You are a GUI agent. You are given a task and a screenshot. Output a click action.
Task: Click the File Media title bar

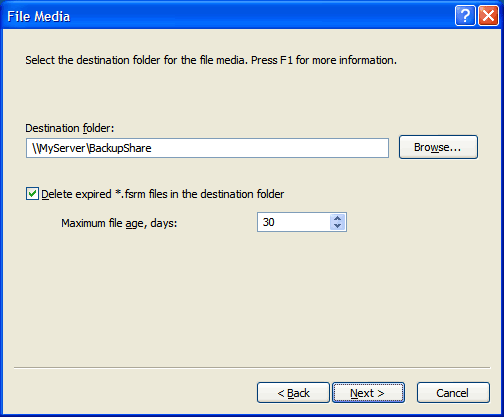tap(227, 16)
